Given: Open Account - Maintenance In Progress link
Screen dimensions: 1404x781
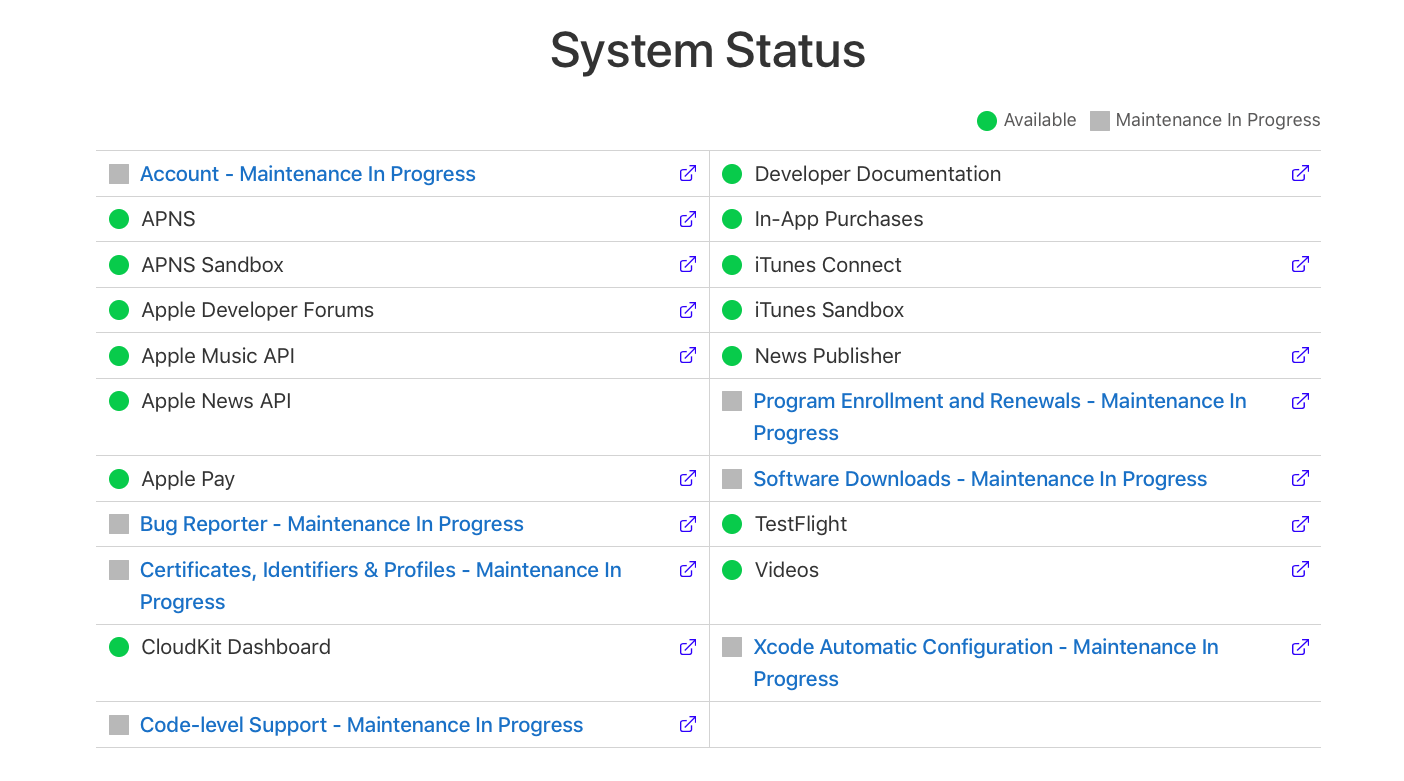Looking at the screenshot, I should (308, 174).
